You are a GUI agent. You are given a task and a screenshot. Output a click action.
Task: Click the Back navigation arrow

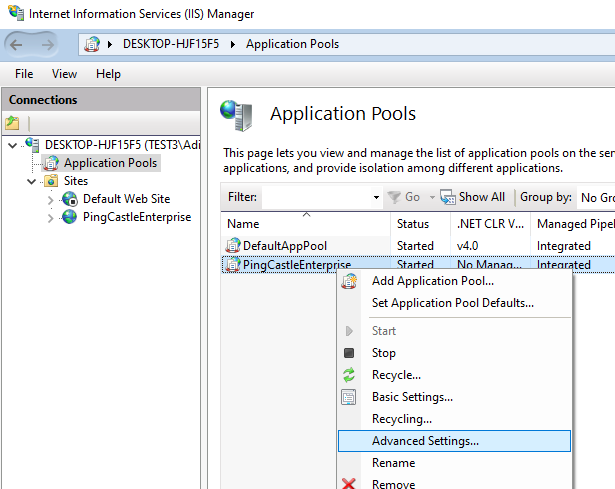[x=16, y=45]
